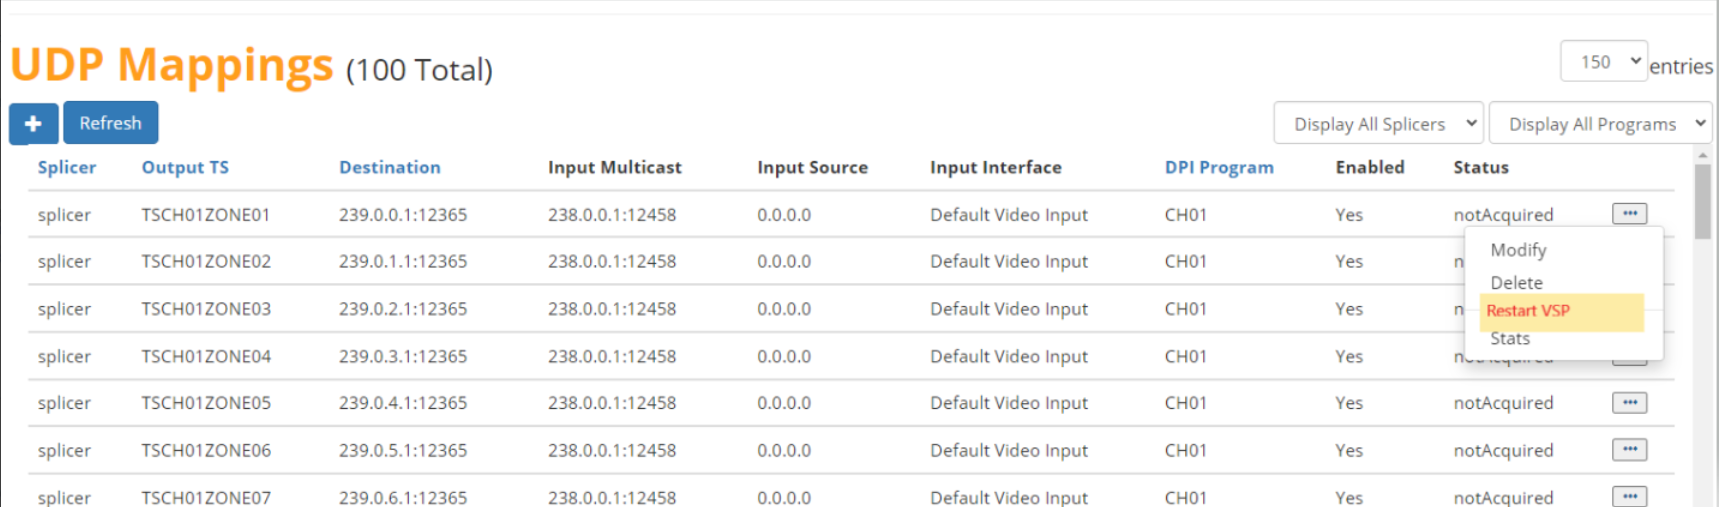
Task: Expand the Display All Programs dropdown
Action: (x=1599, y=124)
